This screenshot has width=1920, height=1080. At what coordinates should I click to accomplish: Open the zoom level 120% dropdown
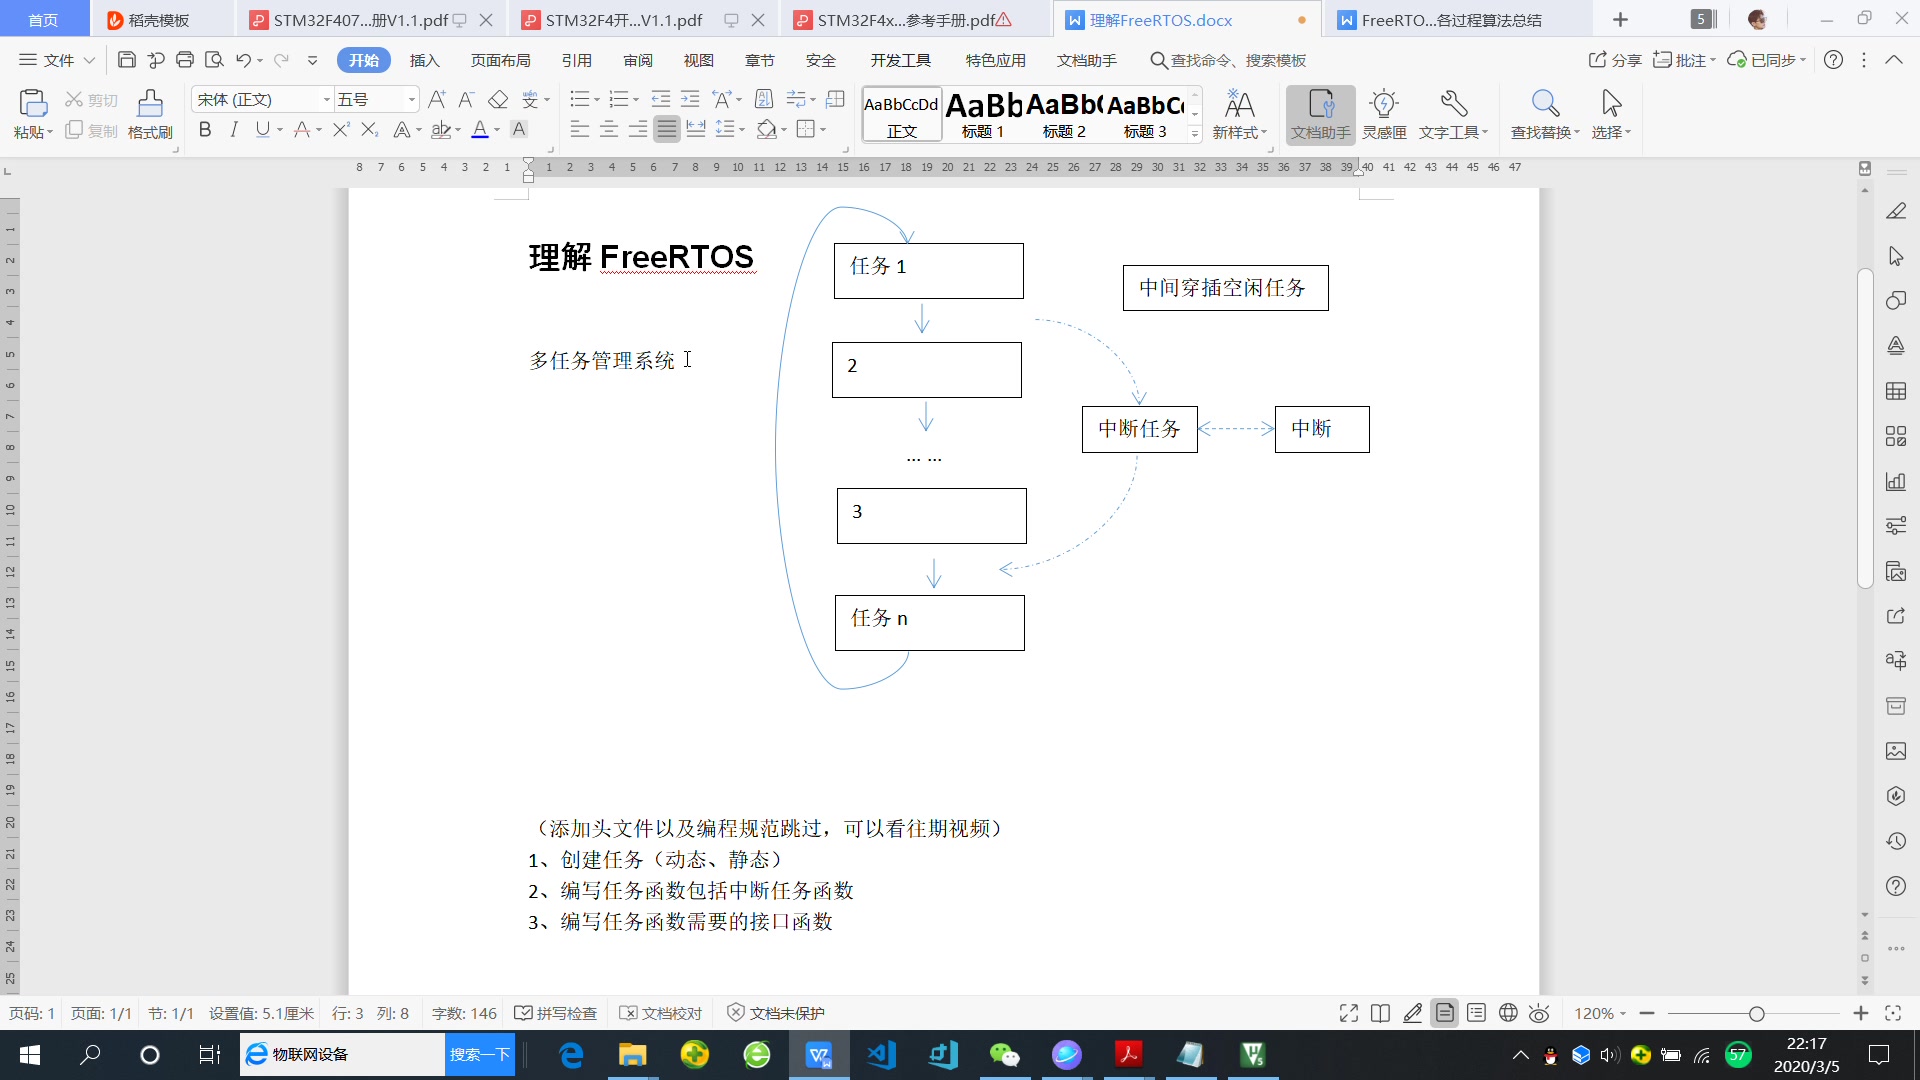[x=1600, y=1013]
